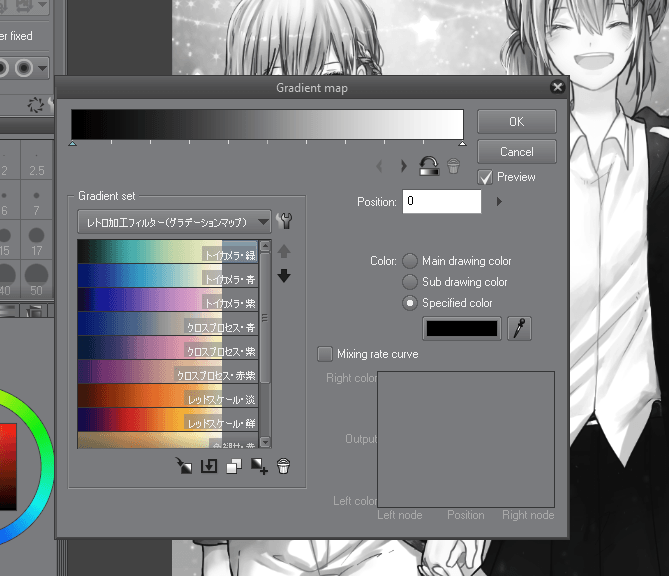
Task: Open the Gradient set dropdown list
Action: point(174,221)
